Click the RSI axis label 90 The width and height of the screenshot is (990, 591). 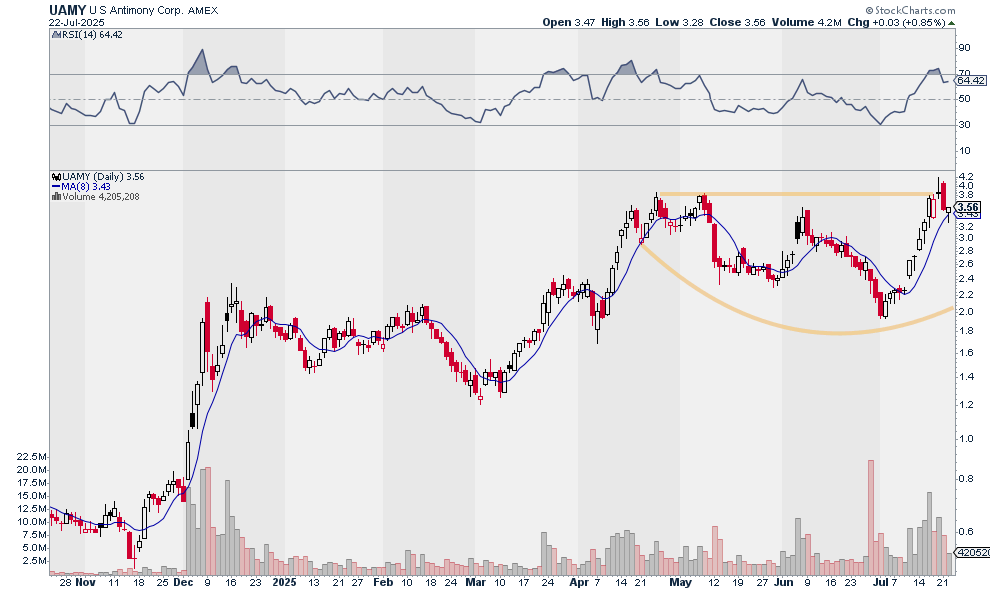(964, 48)
